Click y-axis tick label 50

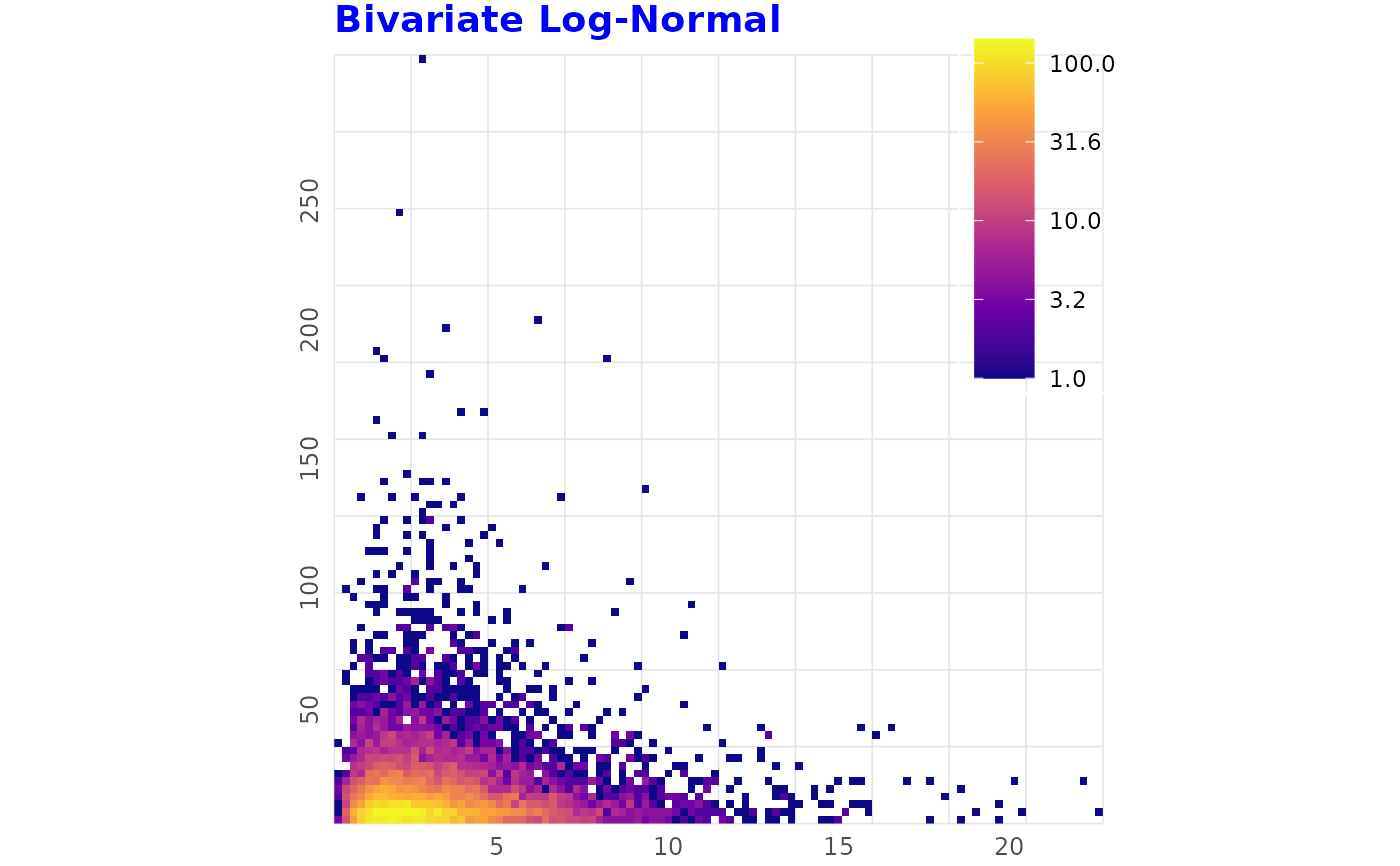(311, 709)
